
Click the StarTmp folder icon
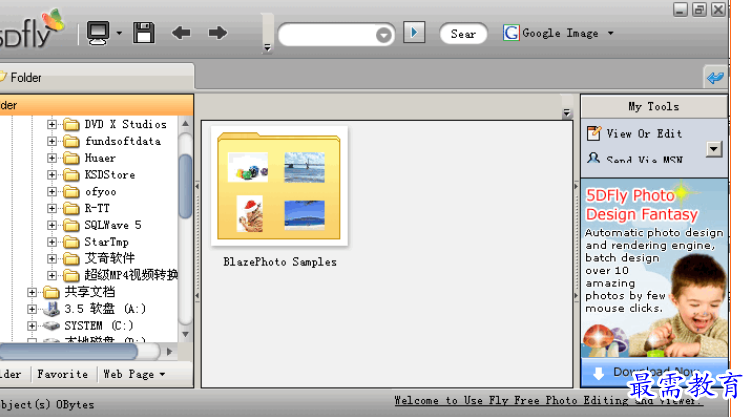71,242
